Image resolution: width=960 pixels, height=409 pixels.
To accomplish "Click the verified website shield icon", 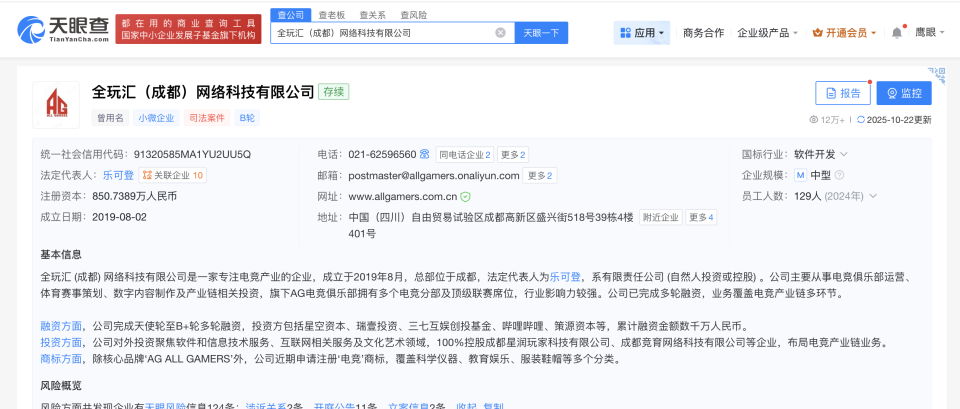I will point(465,197).
